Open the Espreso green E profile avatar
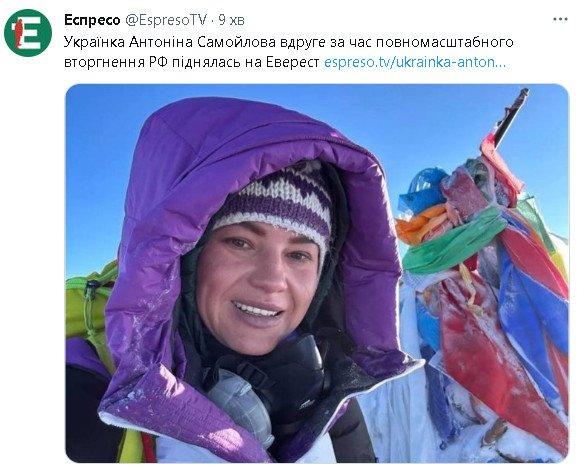This screenshot has width=577, height=470. click(28, 33)
